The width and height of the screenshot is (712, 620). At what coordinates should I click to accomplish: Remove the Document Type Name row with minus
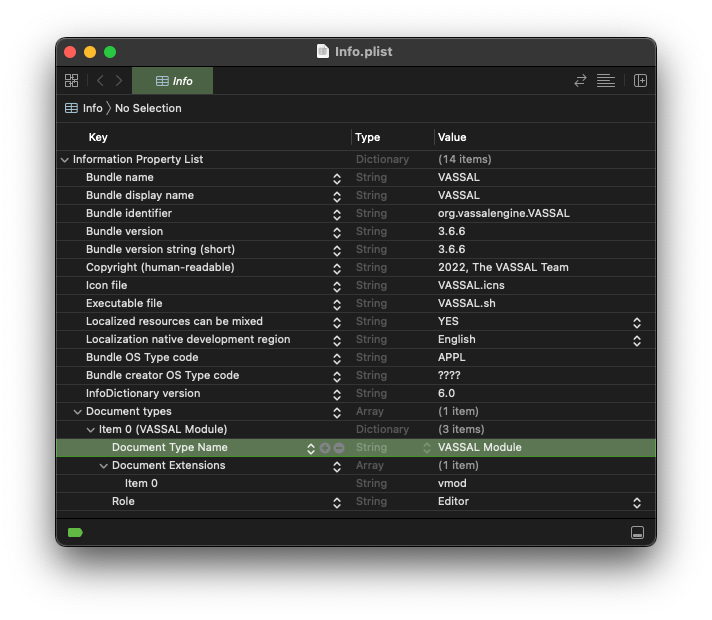[339, 448]
